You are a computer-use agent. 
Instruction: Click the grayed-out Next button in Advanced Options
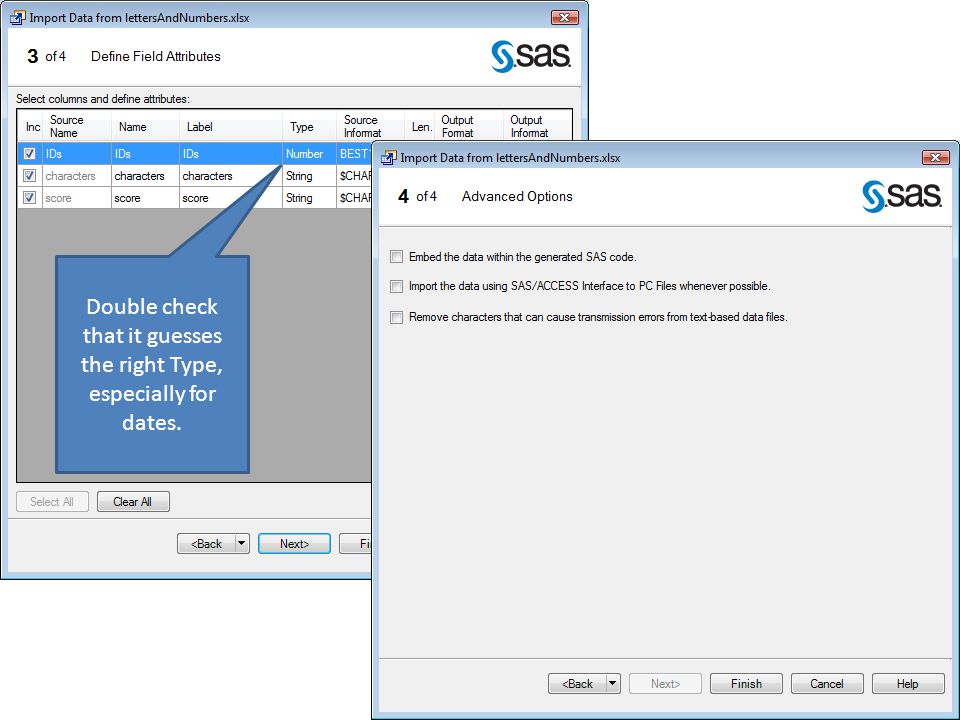(x=666, y=683)
